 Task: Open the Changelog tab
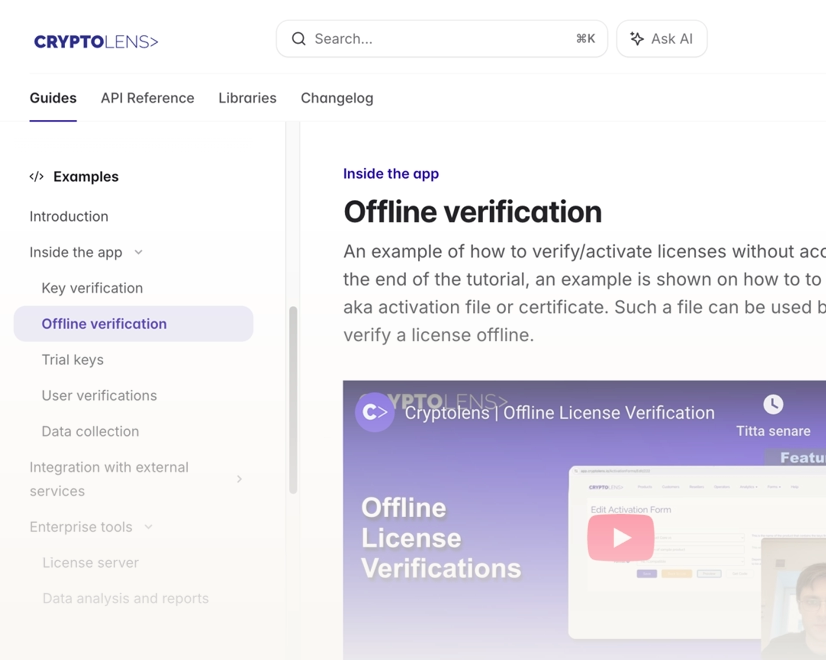point(337,98)
